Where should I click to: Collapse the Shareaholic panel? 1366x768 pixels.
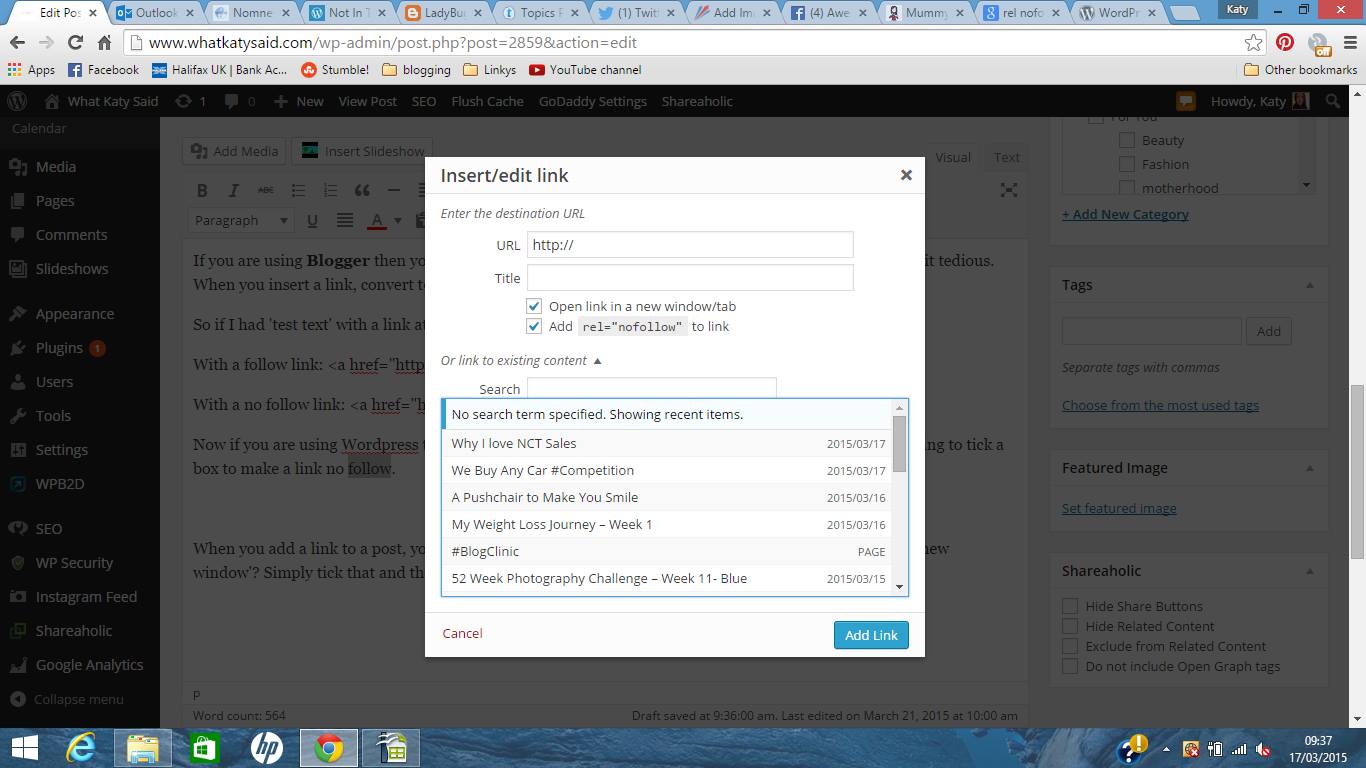[x=1310, y=571]
